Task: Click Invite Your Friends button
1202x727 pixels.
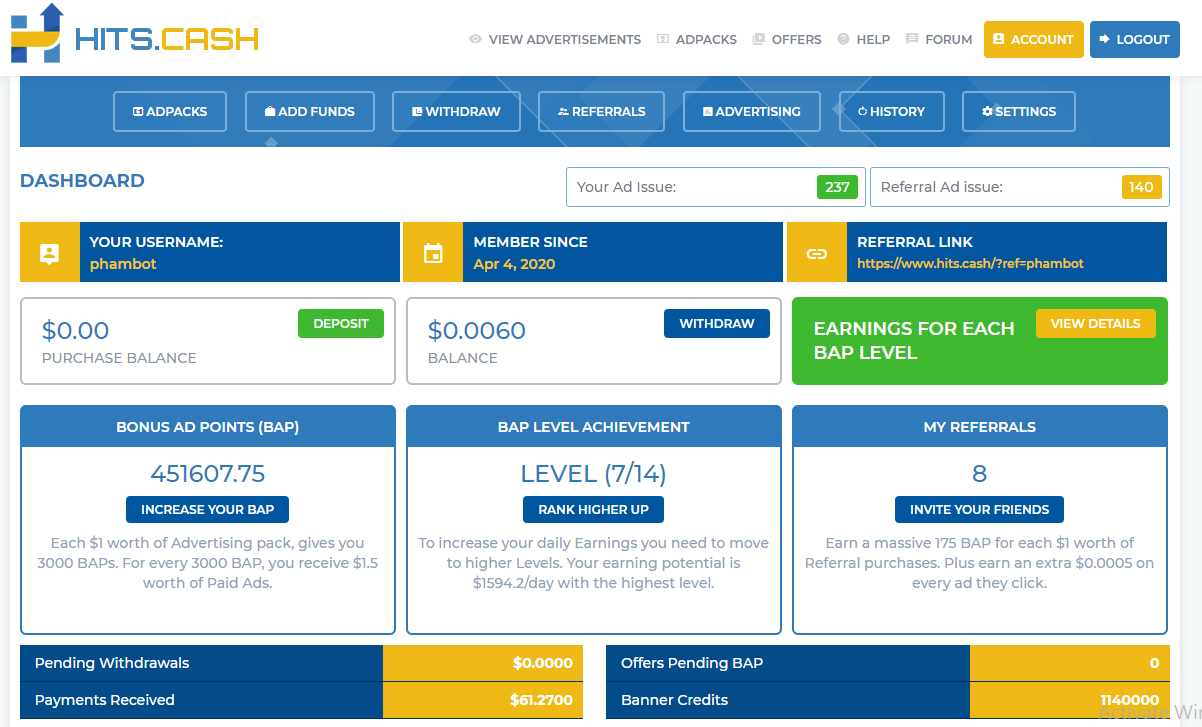Action: point(980,509)
